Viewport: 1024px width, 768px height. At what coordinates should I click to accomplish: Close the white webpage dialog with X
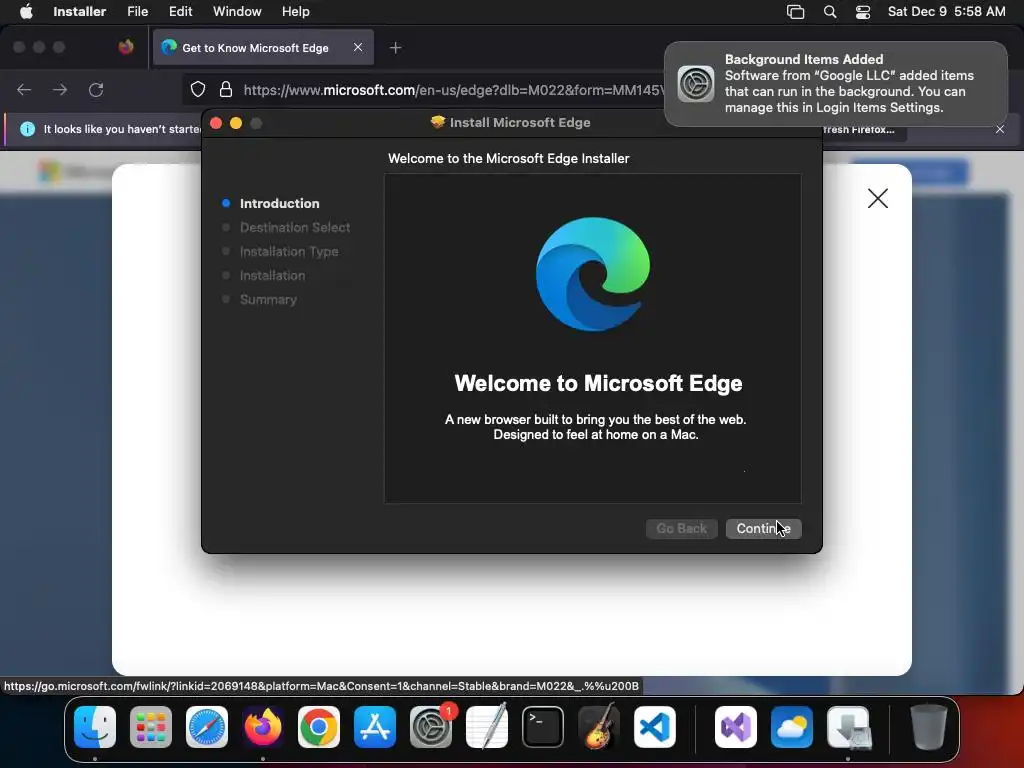pos(878,198)
